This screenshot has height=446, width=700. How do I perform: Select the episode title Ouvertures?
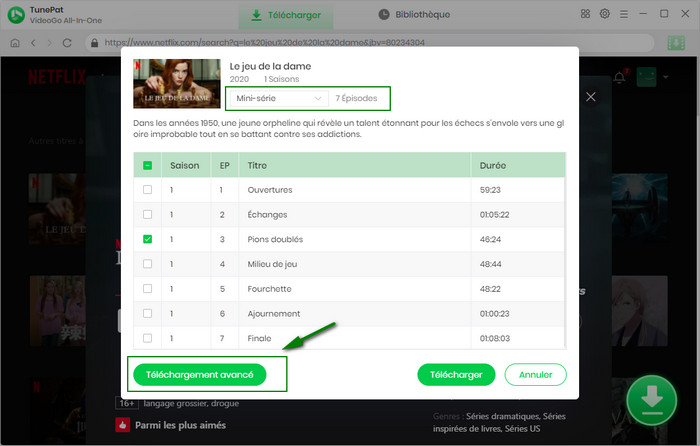click(270, 190)
